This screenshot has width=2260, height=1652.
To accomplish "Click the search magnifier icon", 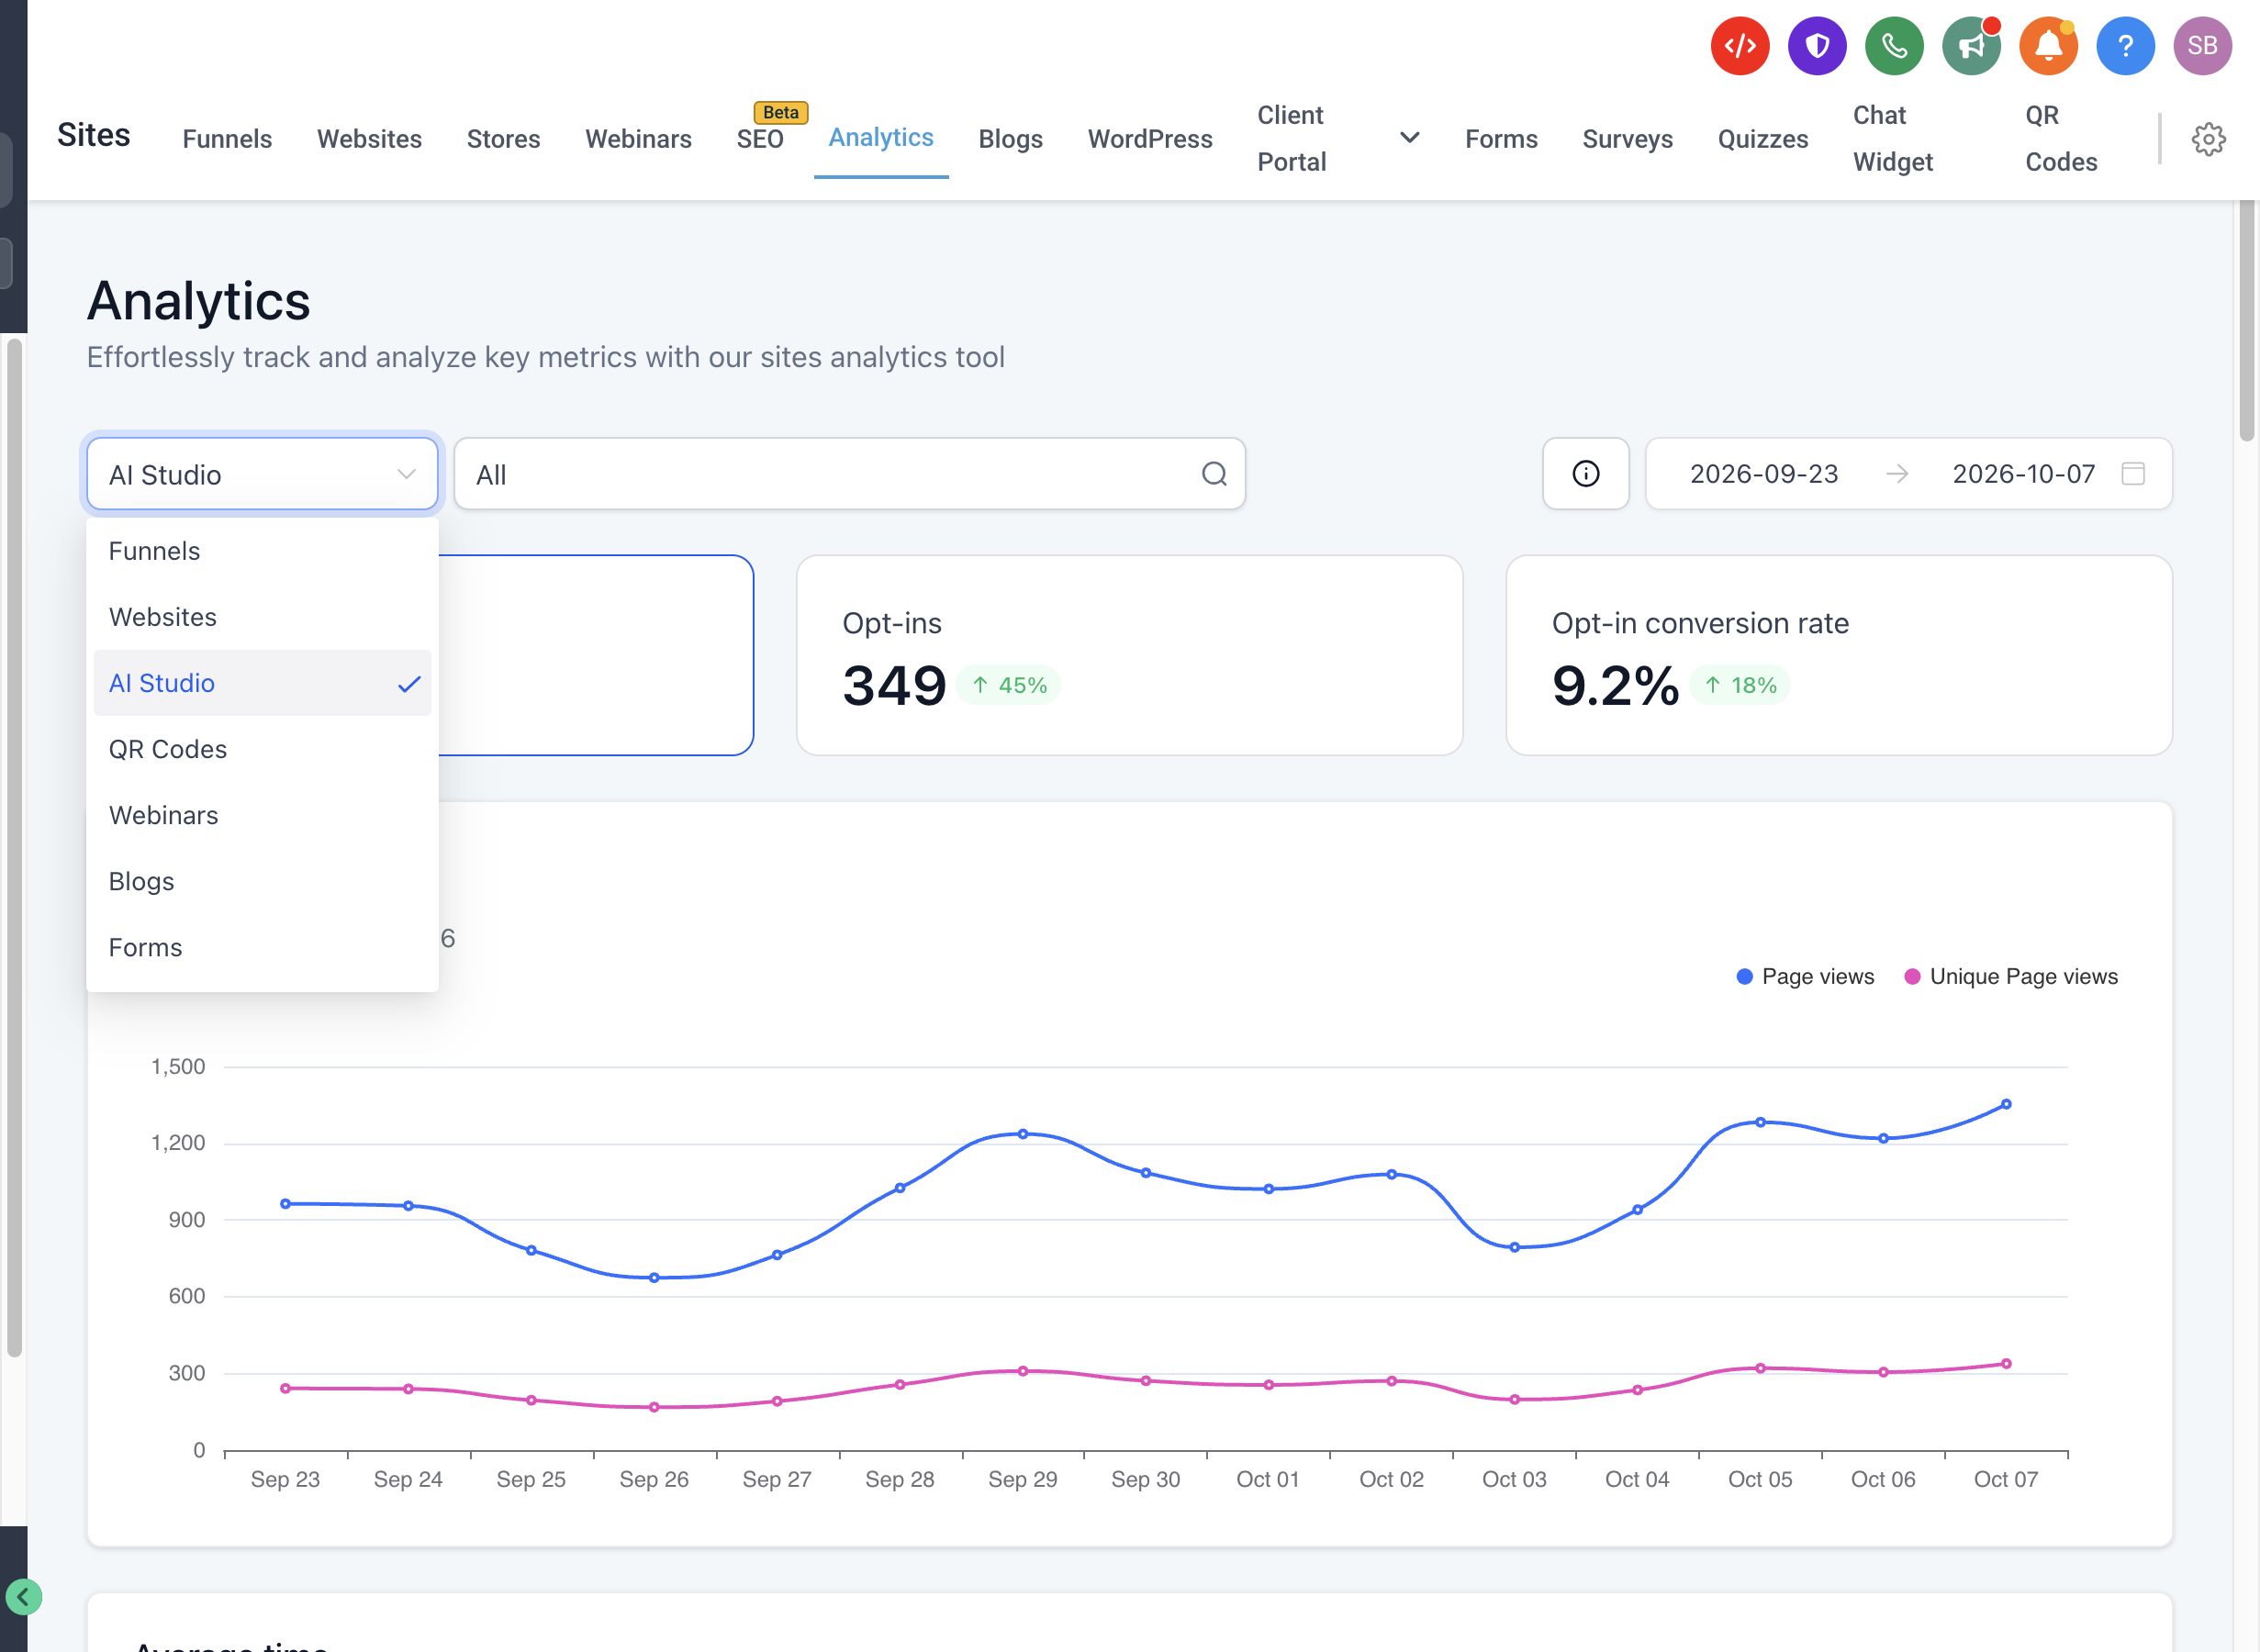I will click(1214, 474).
